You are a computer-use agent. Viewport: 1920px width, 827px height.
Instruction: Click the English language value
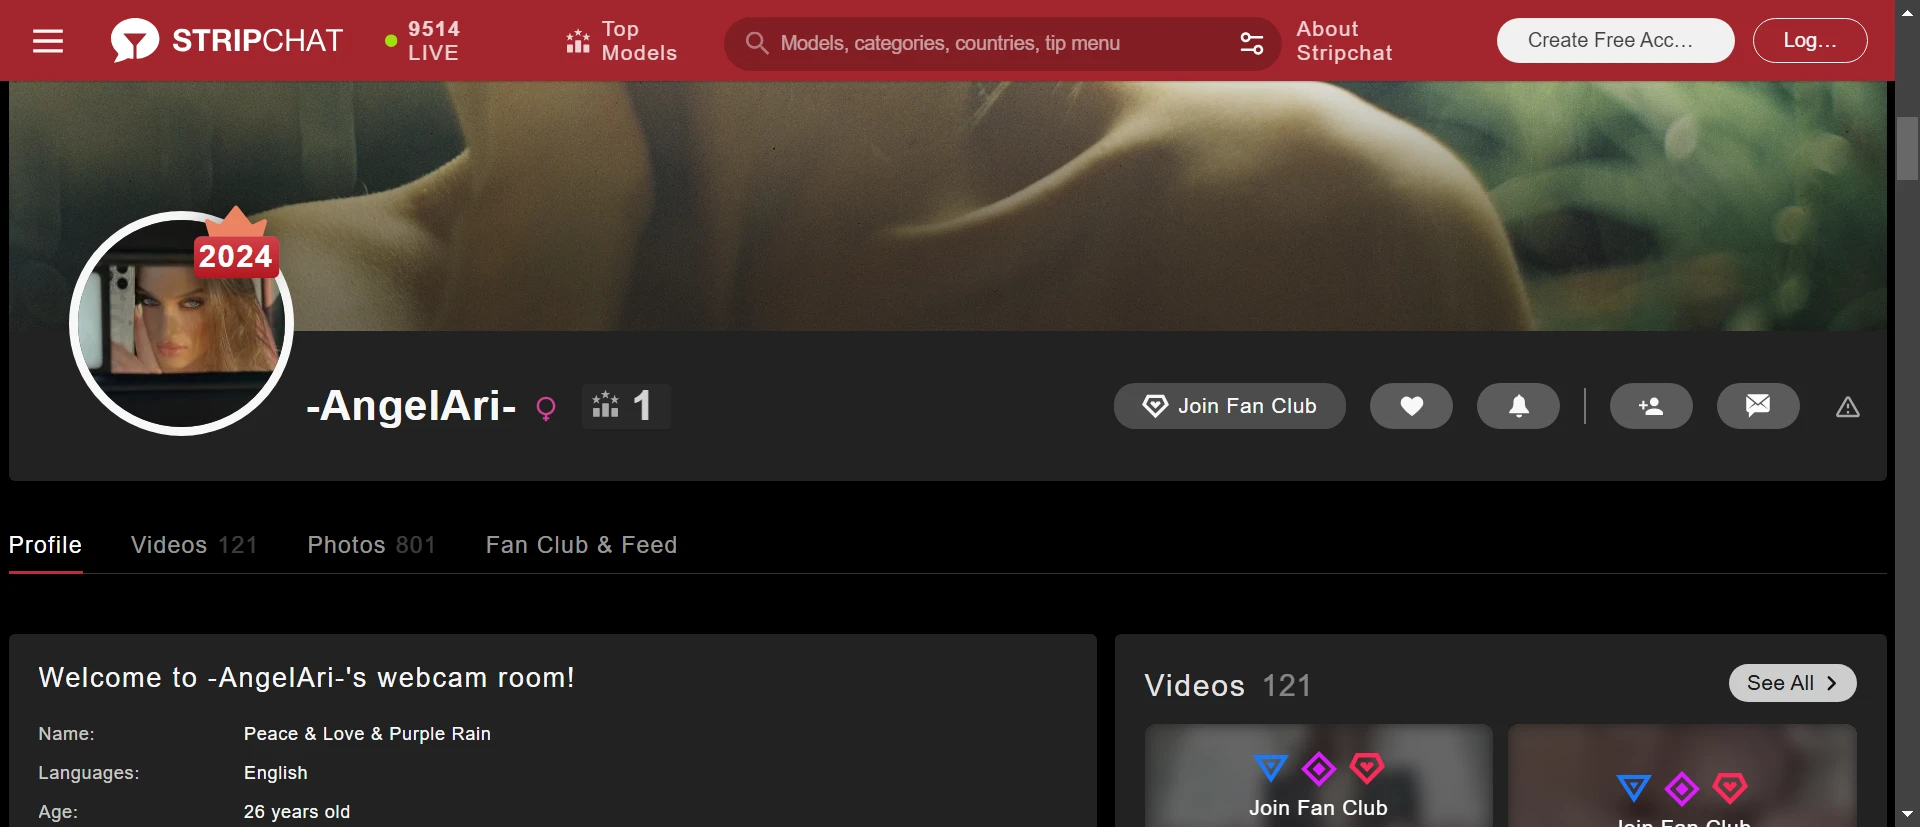pyautogui.click(x=276, y=773)
